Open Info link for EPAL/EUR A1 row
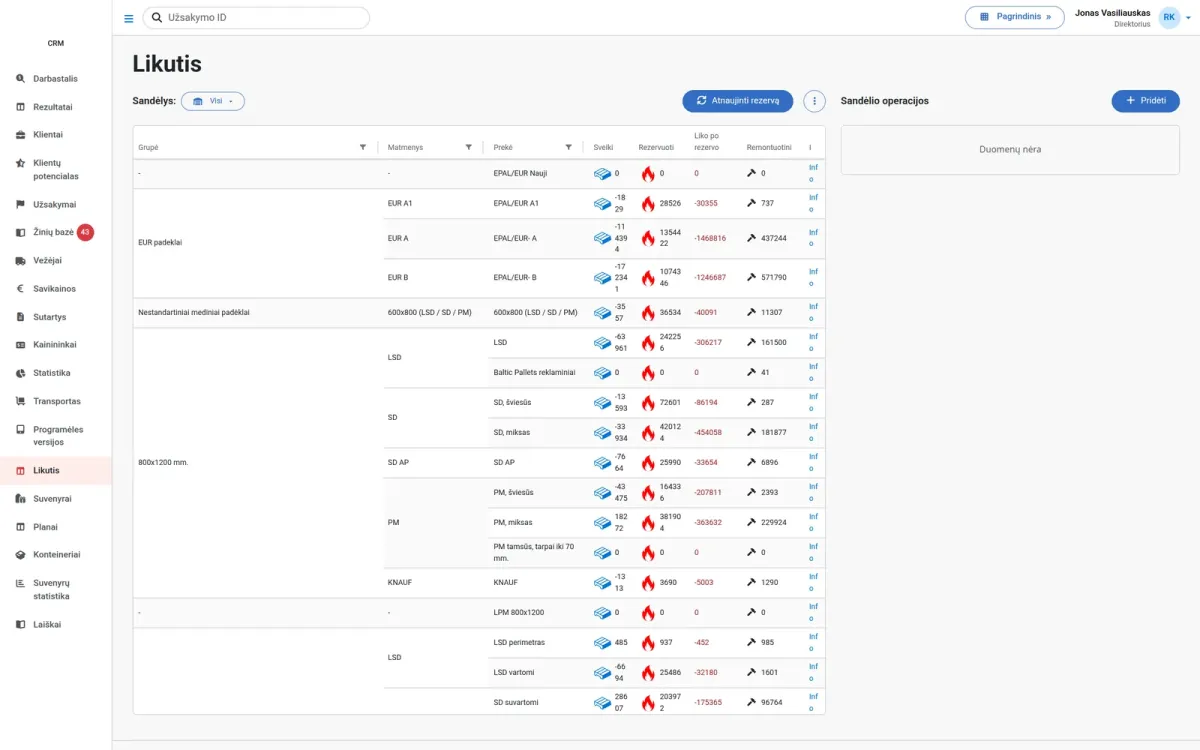1200x750 pixels. [813, 203]
